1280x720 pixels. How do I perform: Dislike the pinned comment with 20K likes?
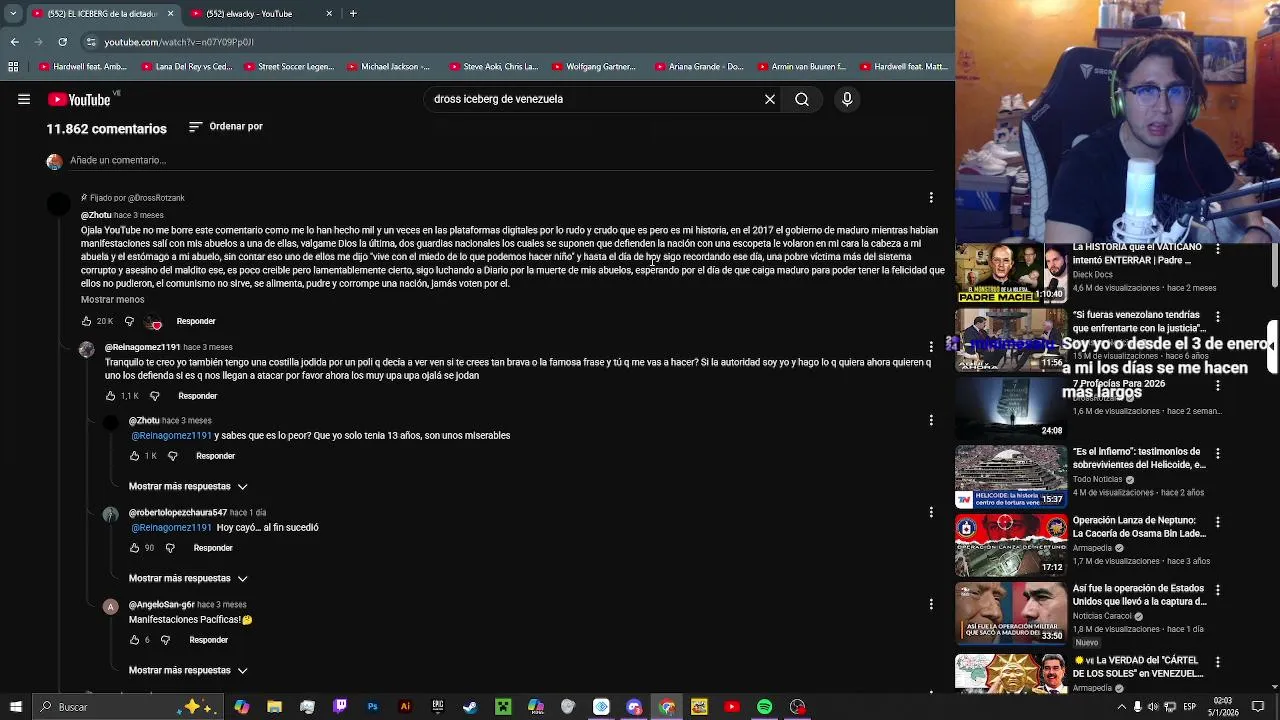tap(129, 321)
